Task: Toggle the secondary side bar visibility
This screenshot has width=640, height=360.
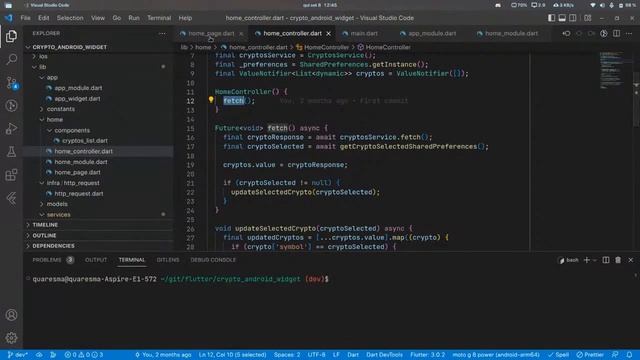Action: [573, 18]
